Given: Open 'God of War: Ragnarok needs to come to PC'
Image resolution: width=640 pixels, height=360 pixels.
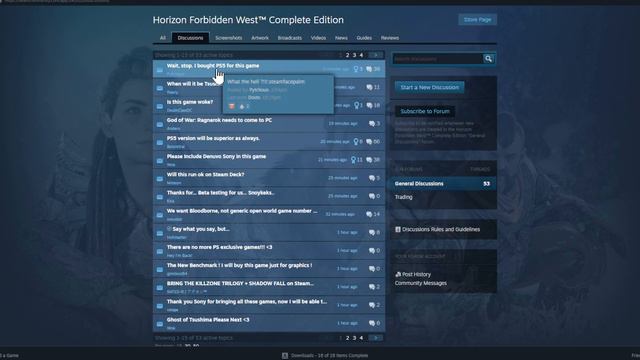Looking at the screenshot, I should [219, 120].
